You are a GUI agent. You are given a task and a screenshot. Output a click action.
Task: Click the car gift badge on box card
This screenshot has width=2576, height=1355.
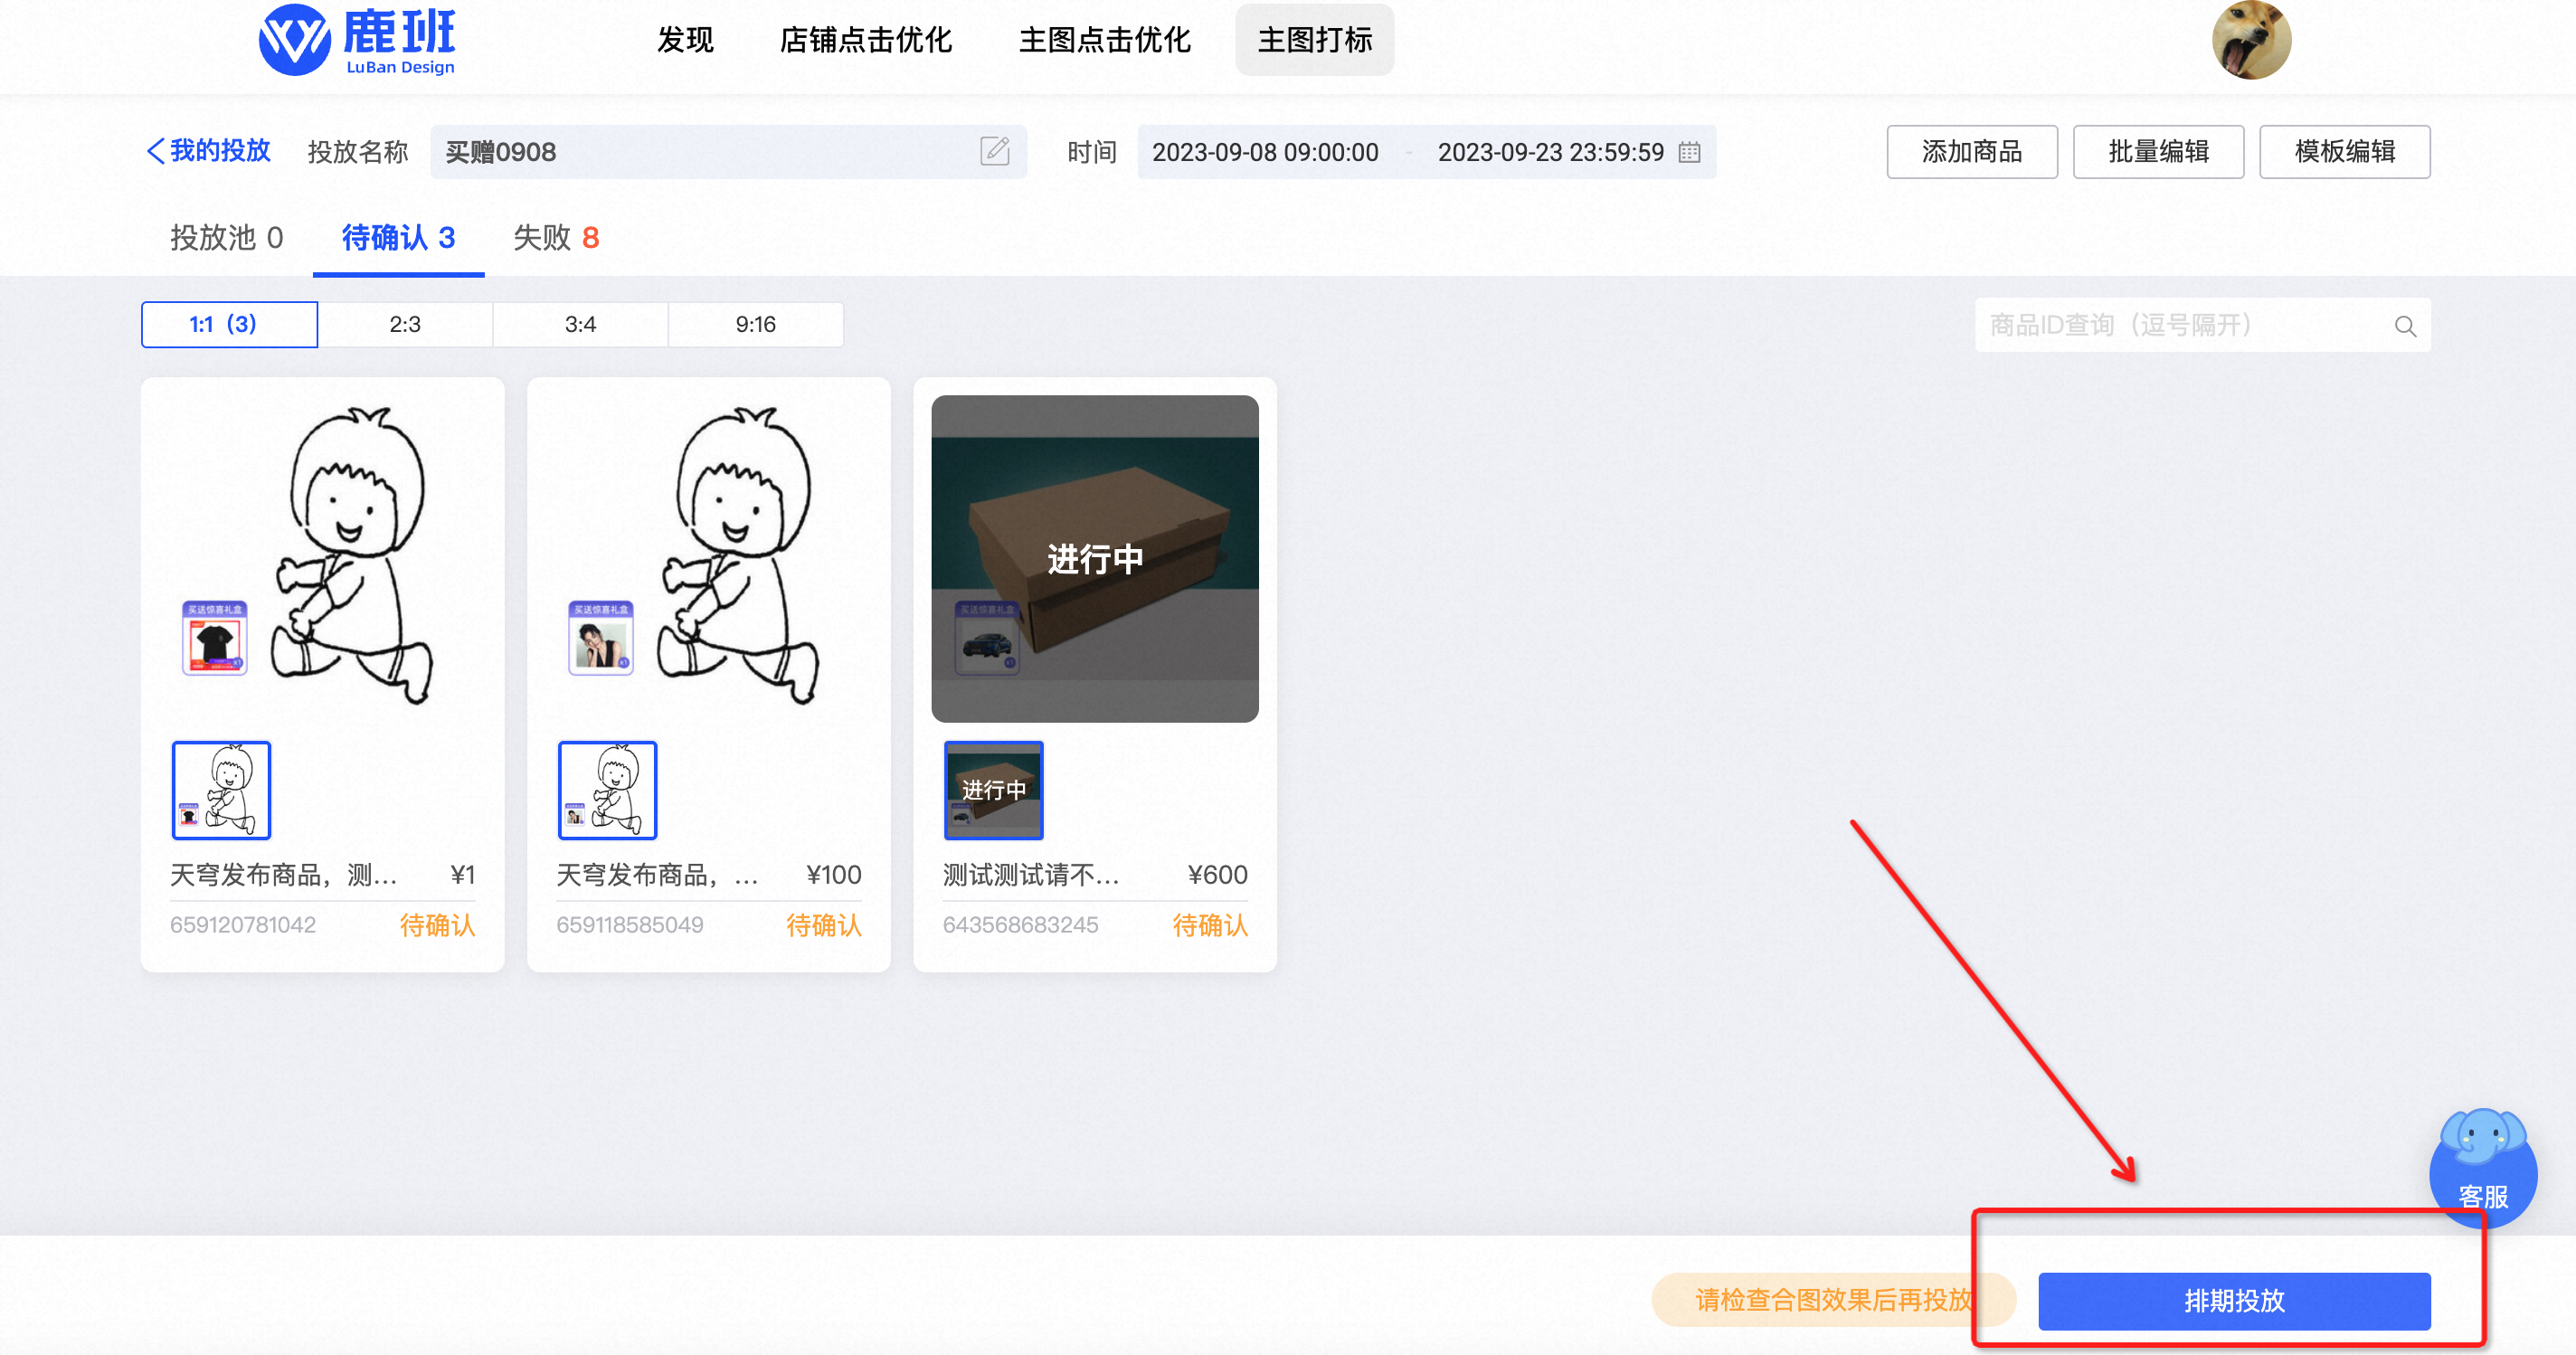click(x=986, y=638)
